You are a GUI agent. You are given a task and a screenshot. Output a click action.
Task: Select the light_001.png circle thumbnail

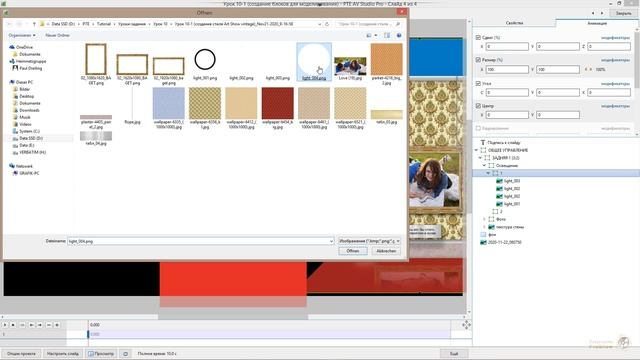(x=205, y=60)
